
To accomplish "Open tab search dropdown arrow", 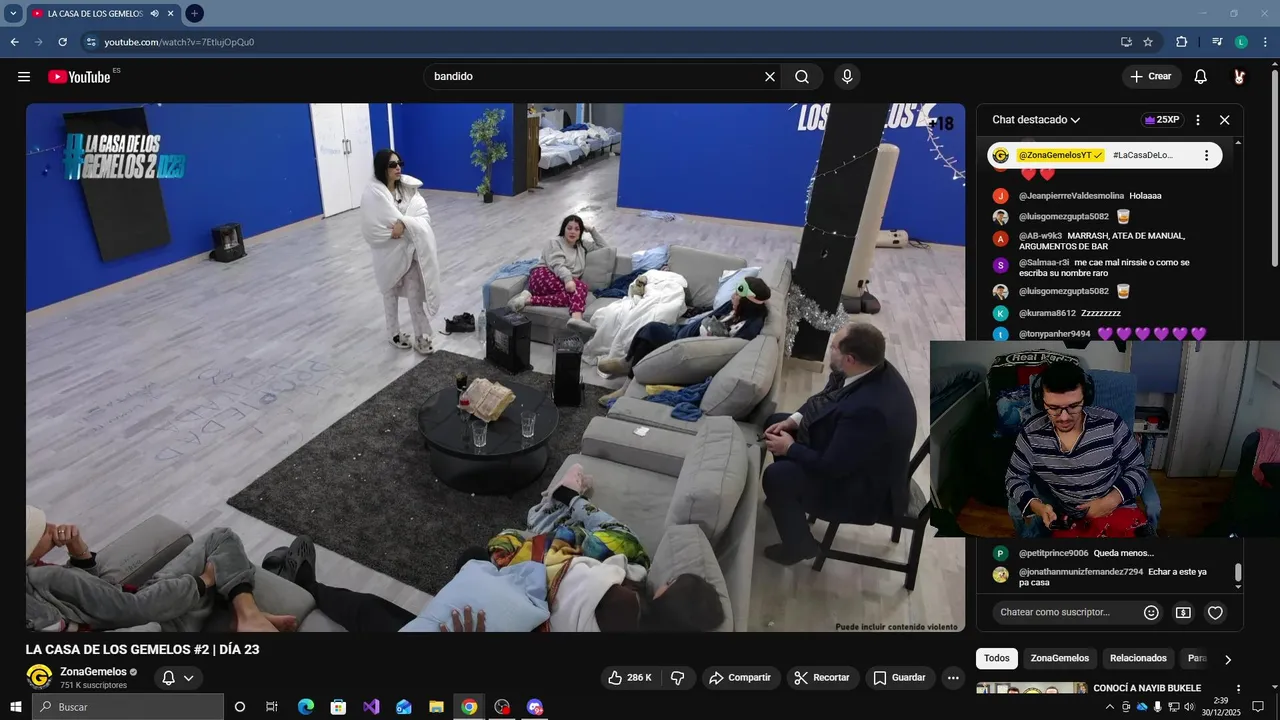I will pos(13,13).
